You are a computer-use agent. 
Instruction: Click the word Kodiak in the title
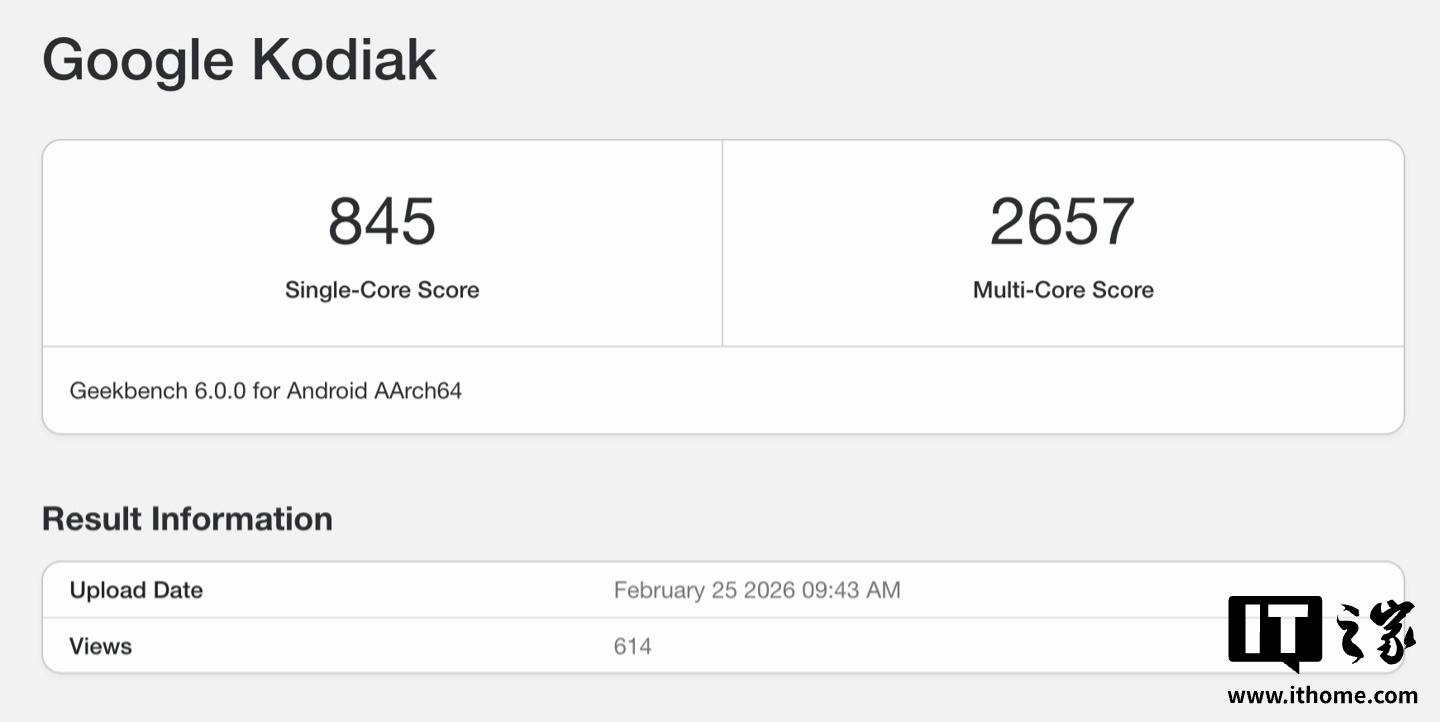(343, 59)
